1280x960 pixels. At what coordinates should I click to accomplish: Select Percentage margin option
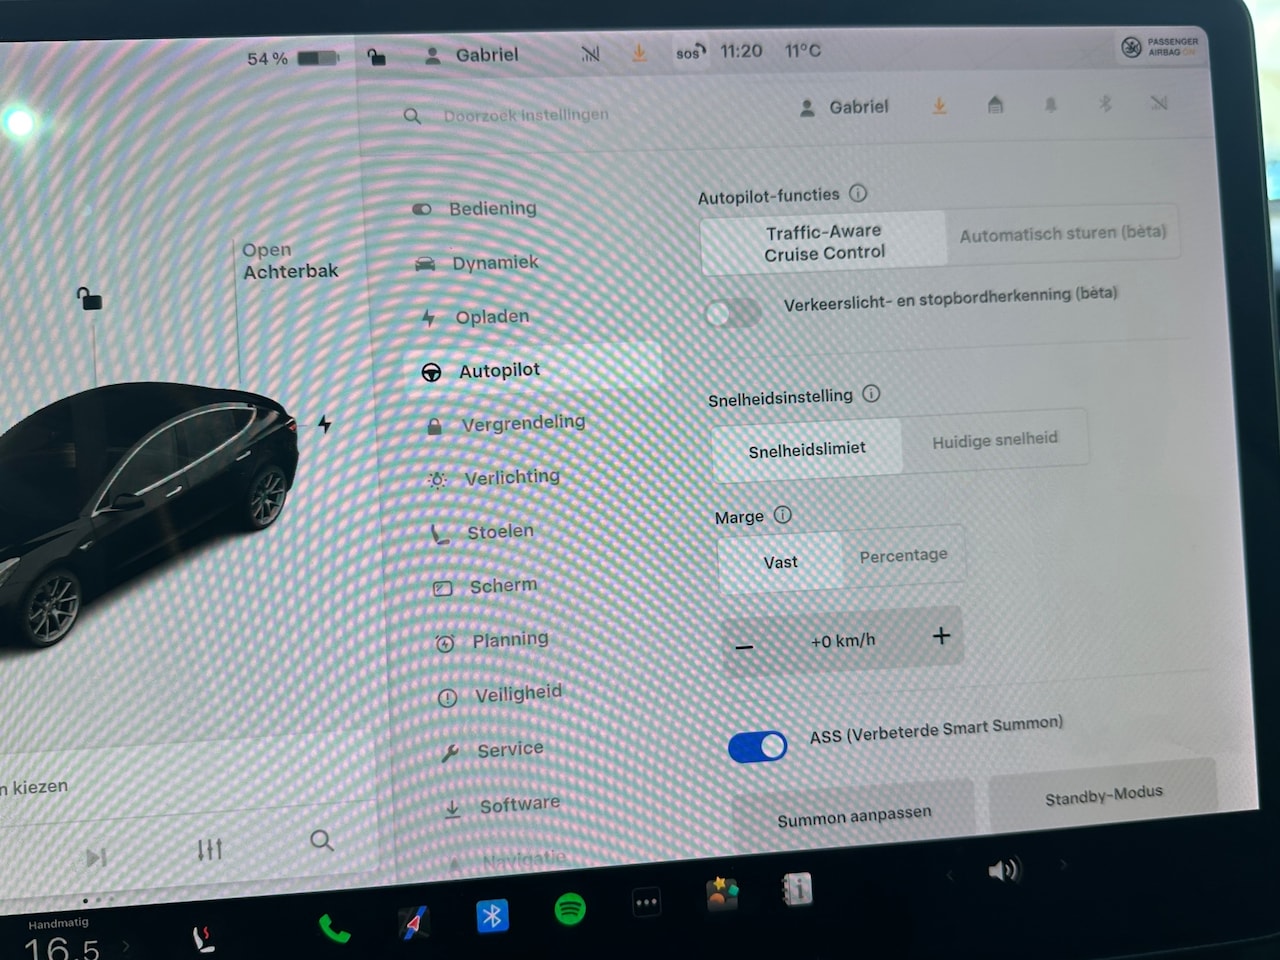[903, 555]
